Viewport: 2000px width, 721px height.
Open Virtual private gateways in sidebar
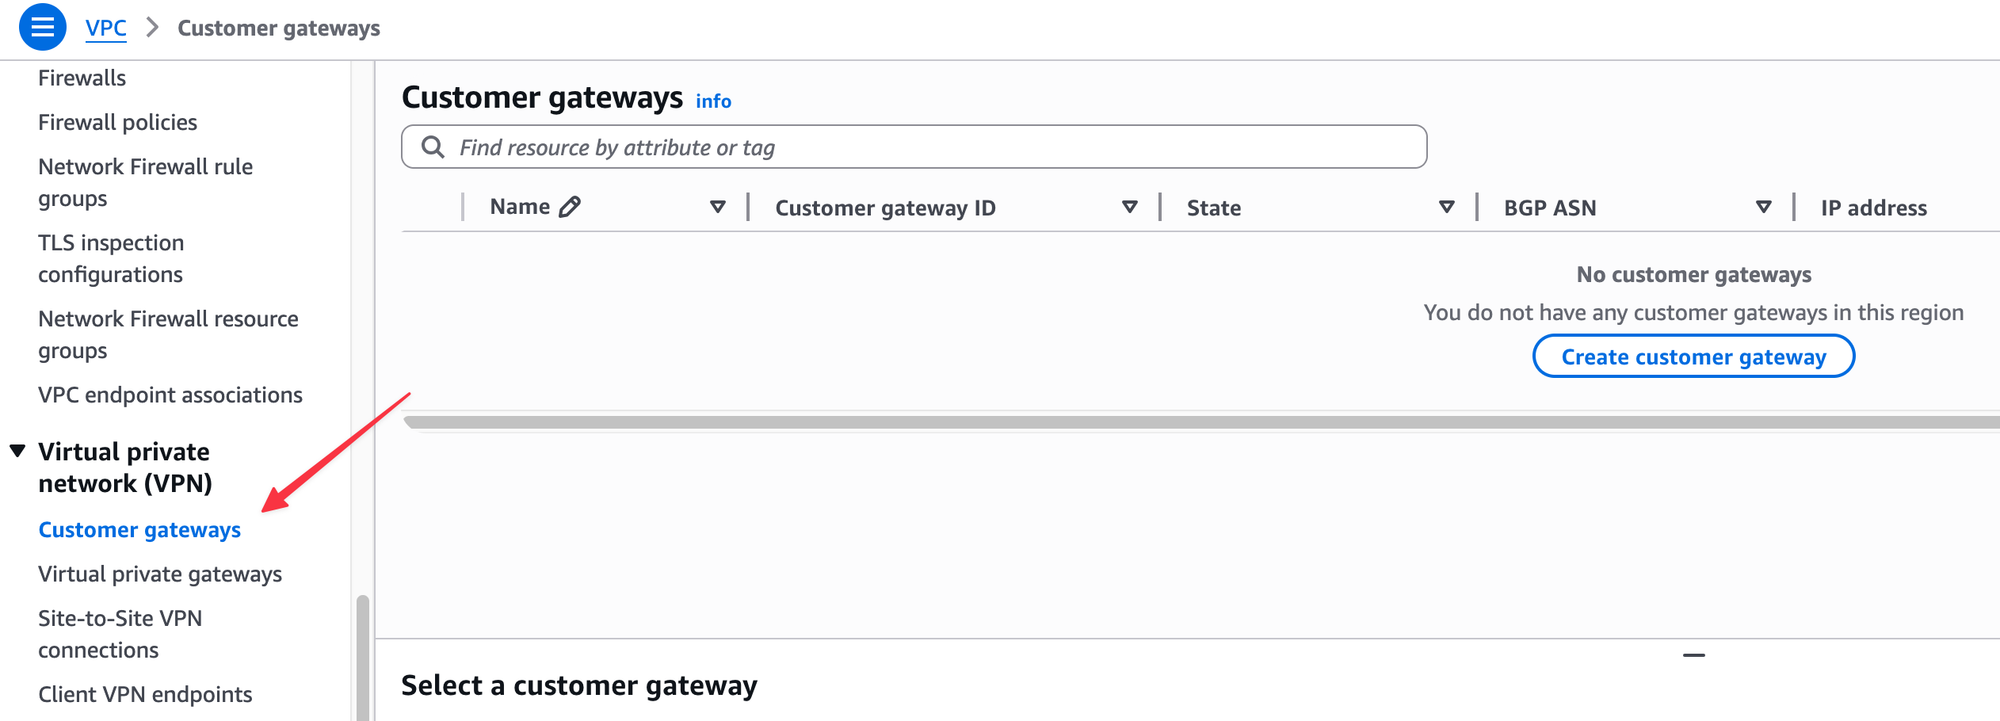coord(160,574)
